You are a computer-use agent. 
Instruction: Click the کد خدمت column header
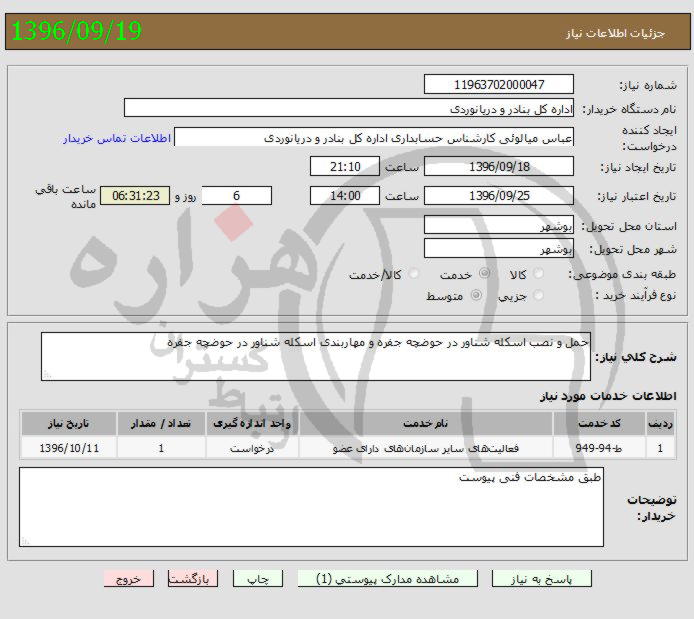pos(599,423)
